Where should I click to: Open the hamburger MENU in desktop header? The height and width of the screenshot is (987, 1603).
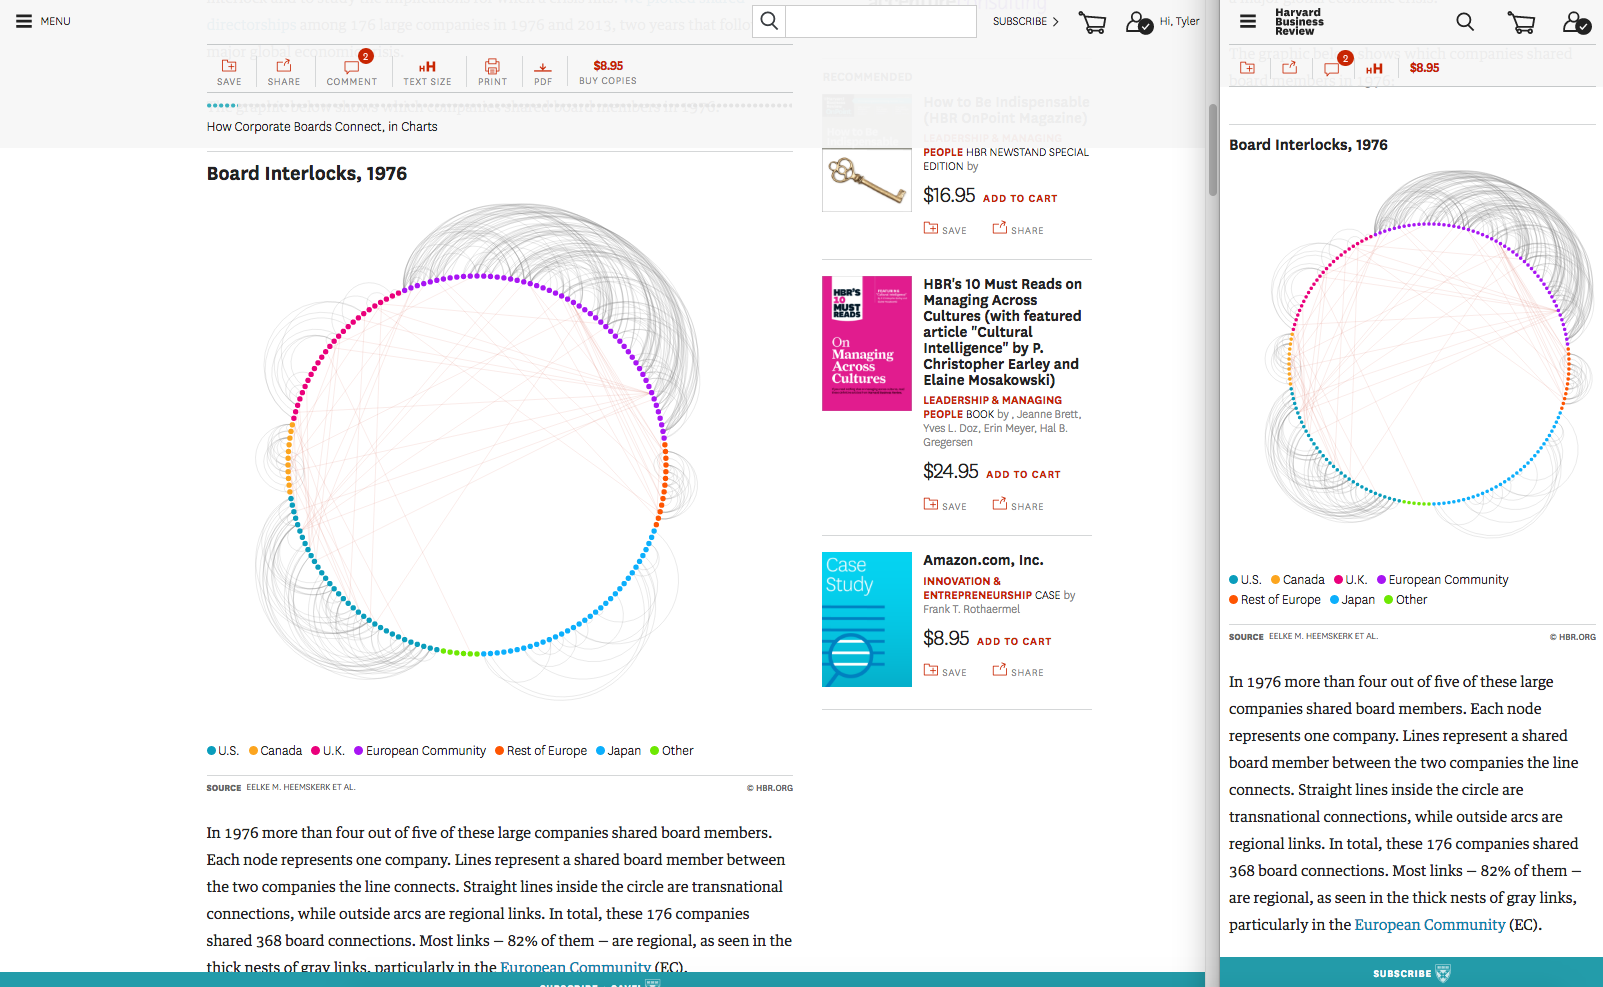[x=42, y=21]
